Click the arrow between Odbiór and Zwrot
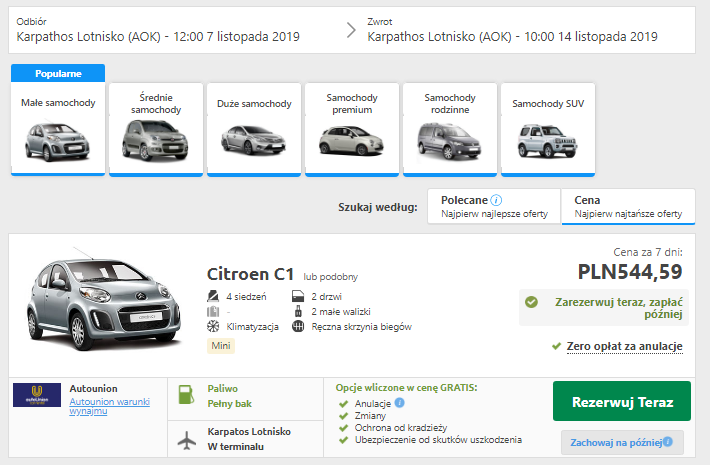 click(351, 30)
